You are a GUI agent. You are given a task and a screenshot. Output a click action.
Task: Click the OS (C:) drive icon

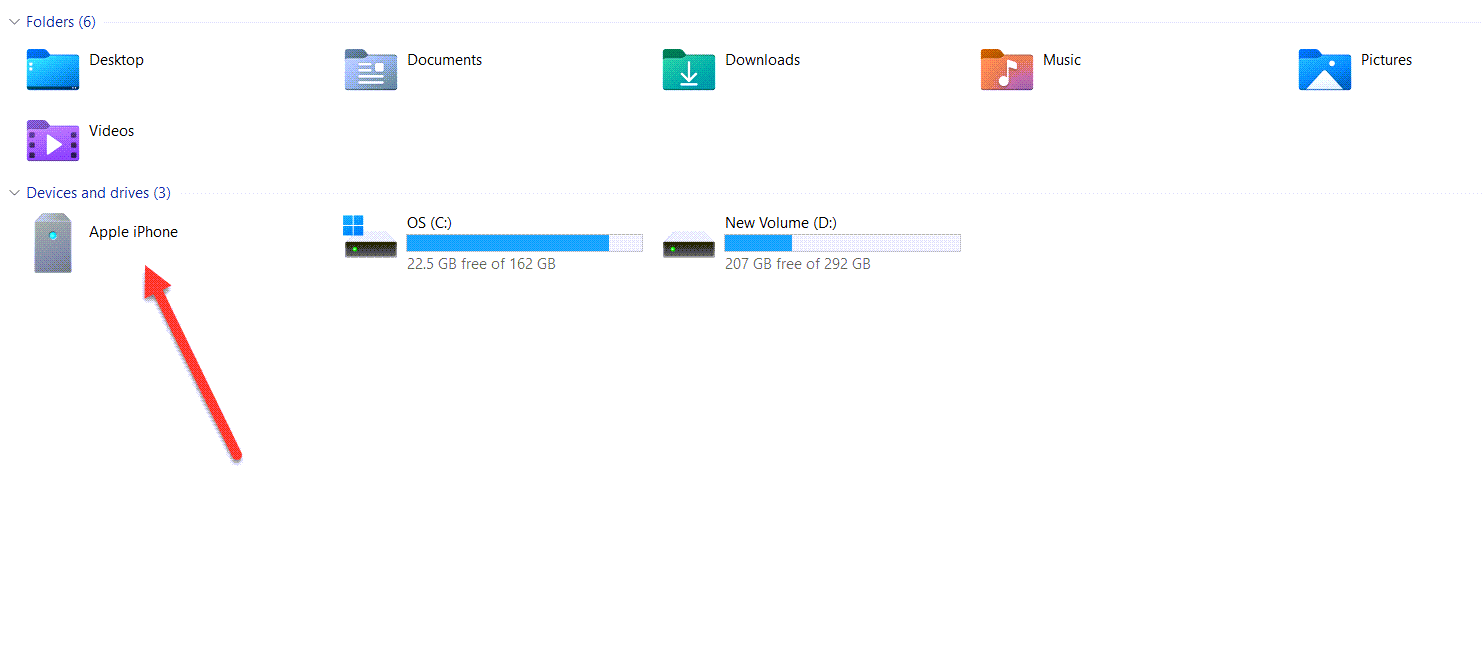(x=370, y=240)
